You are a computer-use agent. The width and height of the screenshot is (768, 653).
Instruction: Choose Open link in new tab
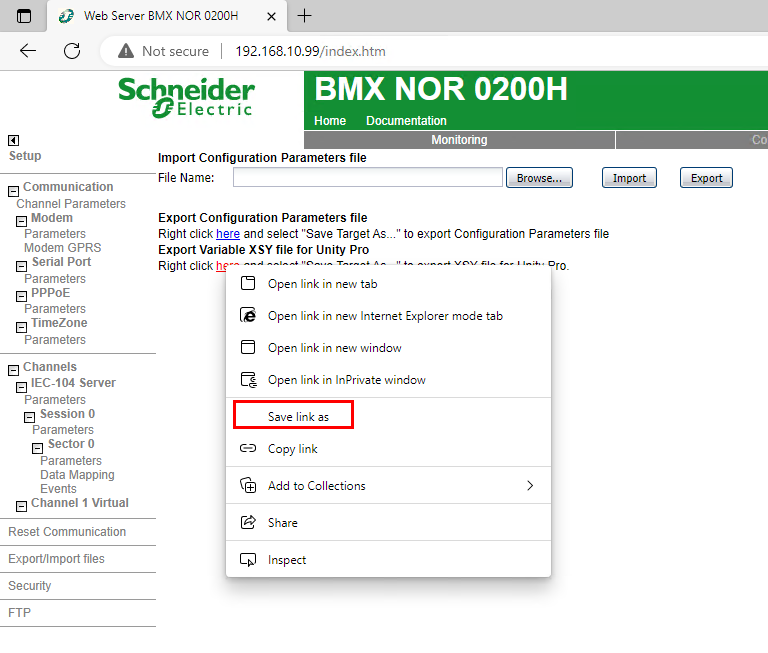coord(388,284)
